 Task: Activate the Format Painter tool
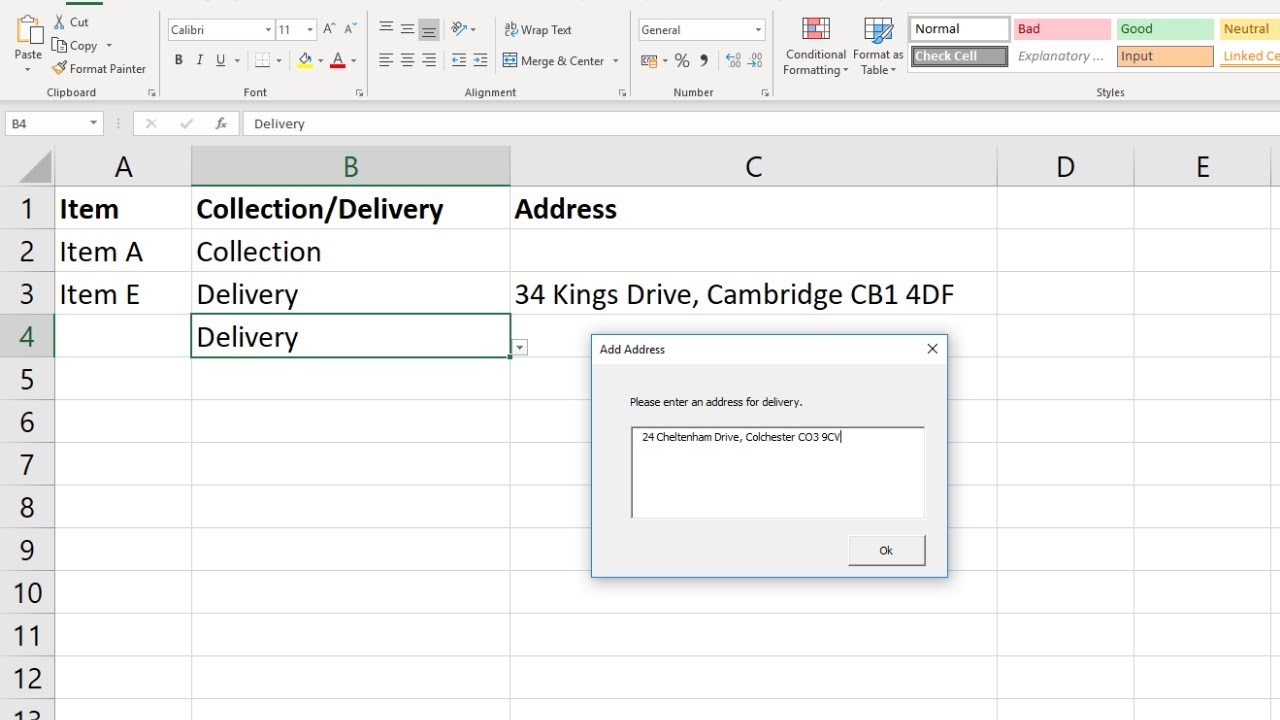click(x=99, y=69)
